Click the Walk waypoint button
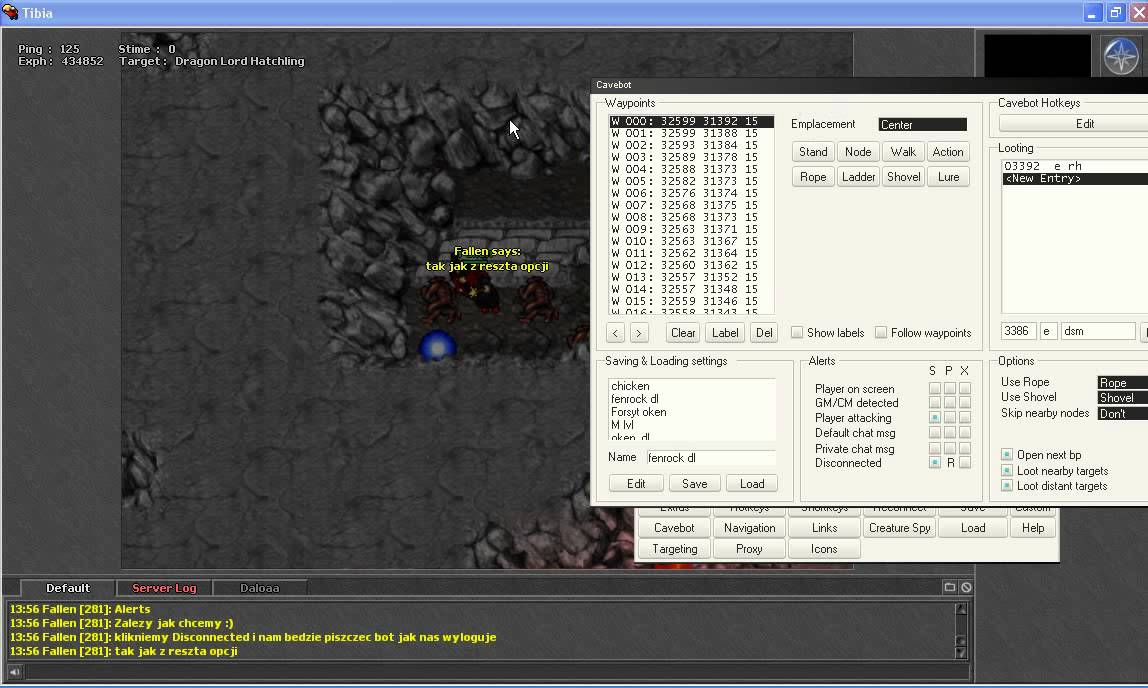Viewport: 1148px width, 688px height. click(x=903, y=152)
